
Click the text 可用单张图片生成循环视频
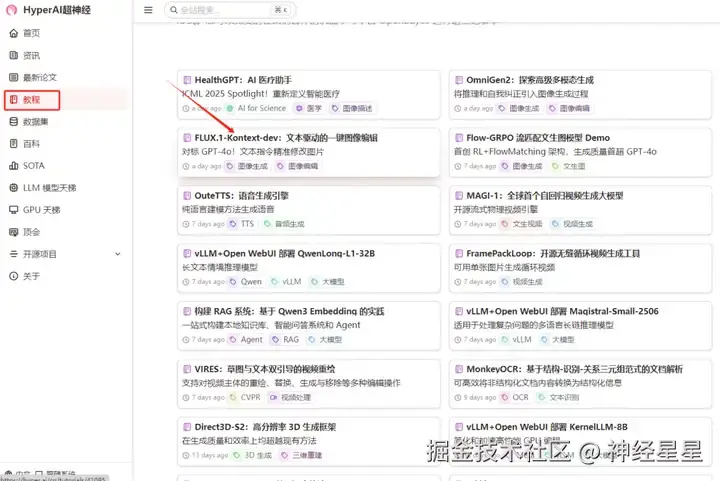[504, 267]
